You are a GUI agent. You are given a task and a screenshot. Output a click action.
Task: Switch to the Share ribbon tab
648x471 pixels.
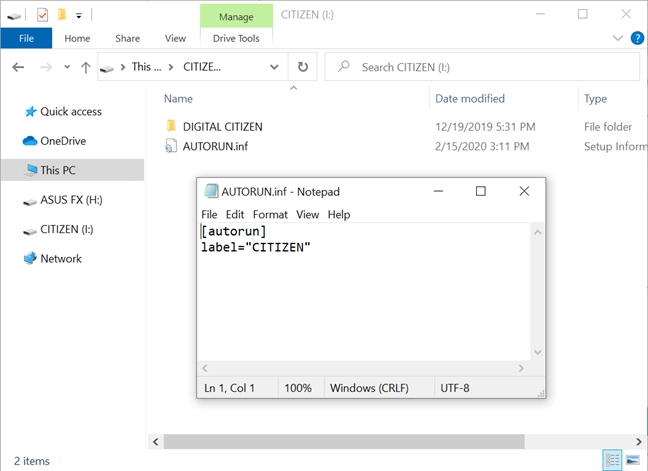pyautogui.click(x=127, y=38)
